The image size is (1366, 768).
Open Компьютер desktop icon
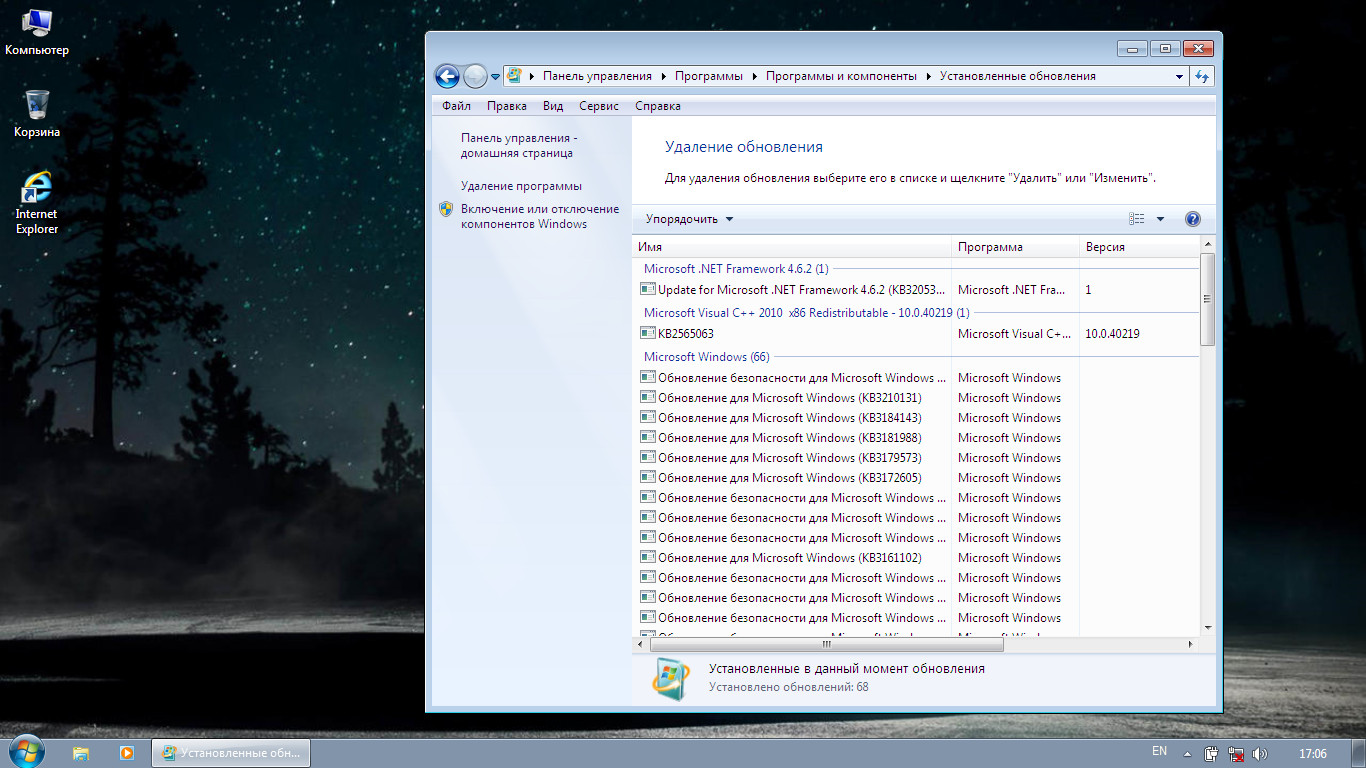point(37,32)
